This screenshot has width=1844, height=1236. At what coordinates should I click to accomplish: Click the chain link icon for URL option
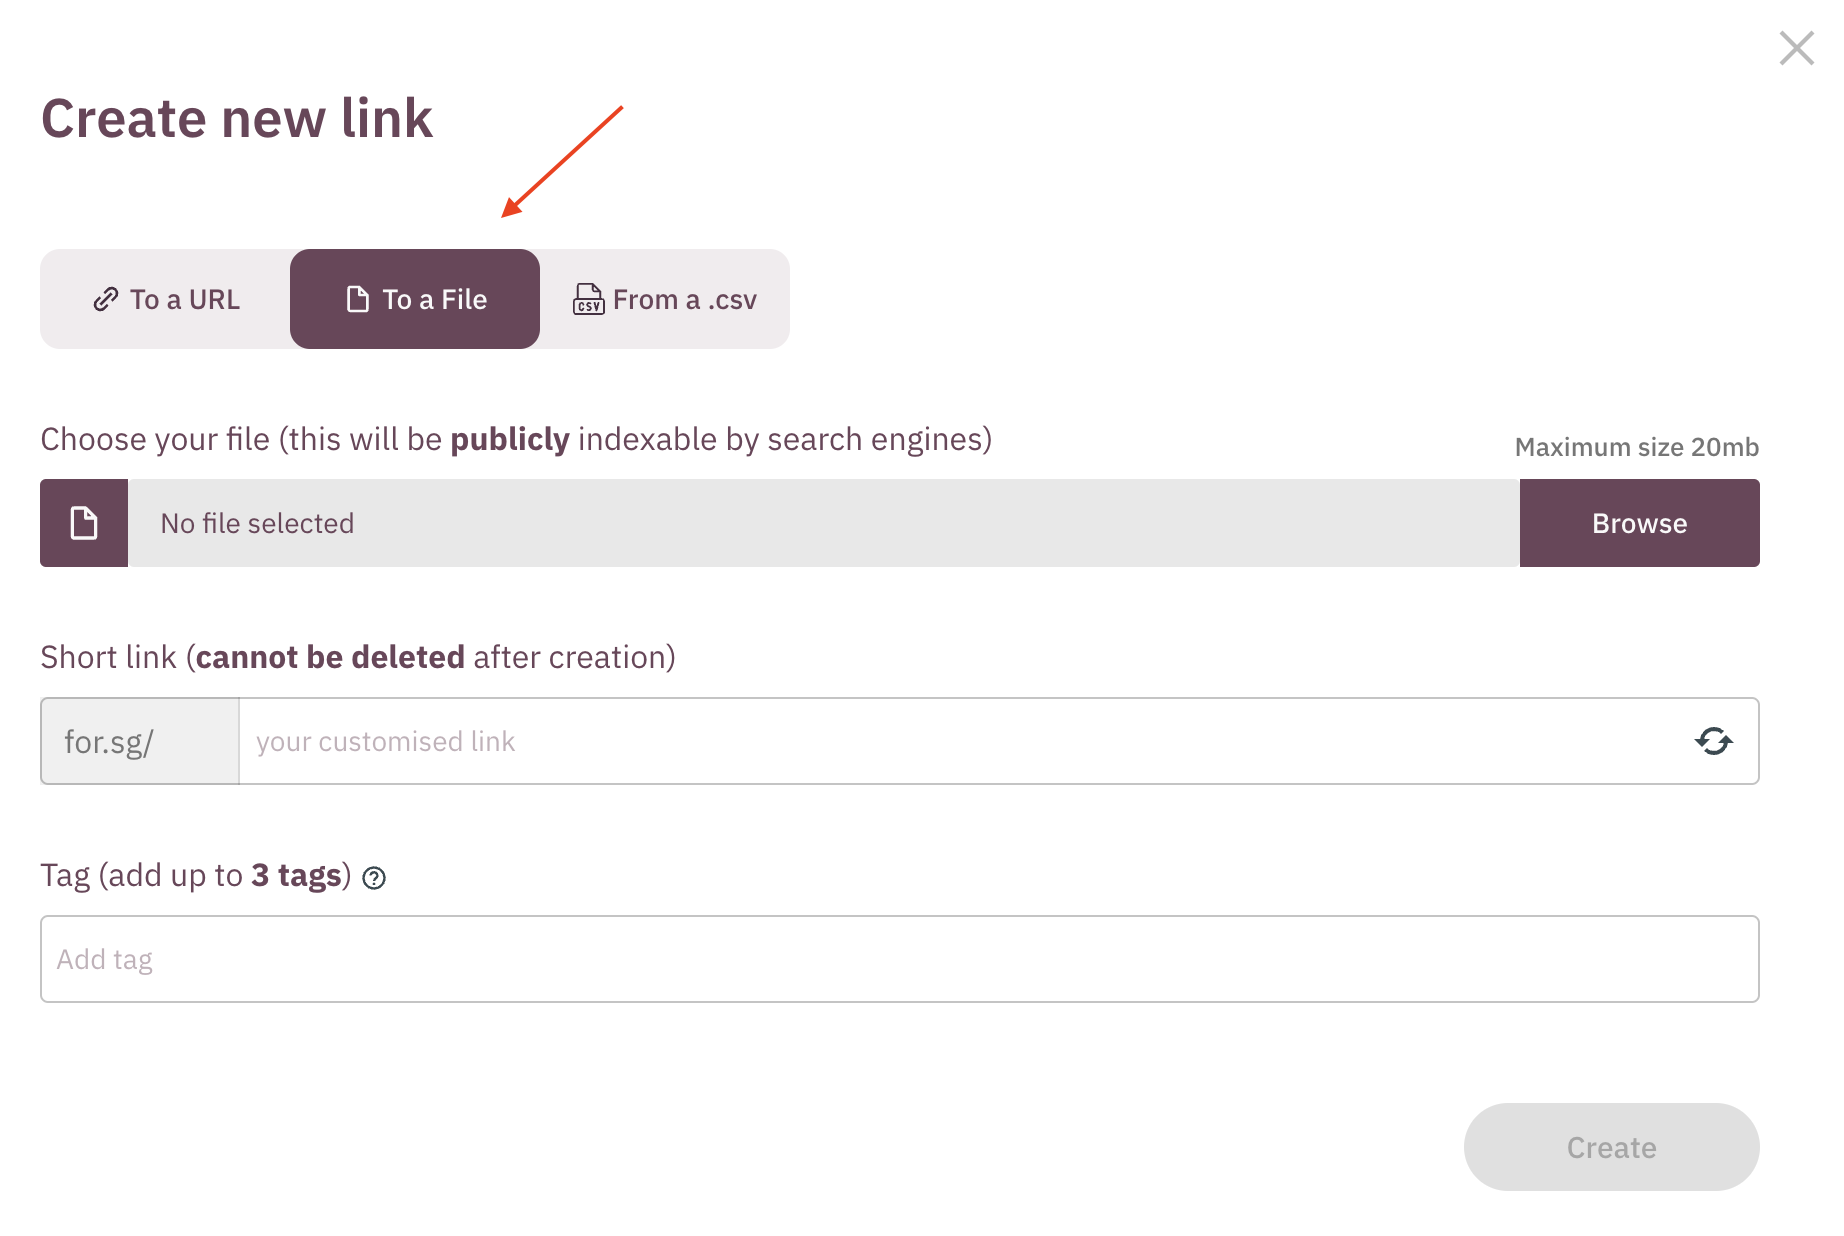click(106, 300)
